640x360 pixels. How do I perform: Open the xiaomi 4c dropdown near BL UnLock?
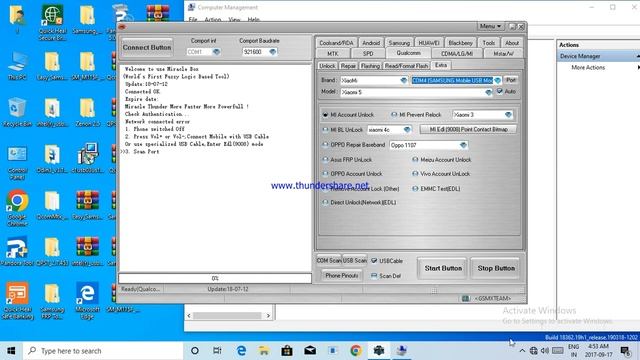[x=407, y=130]
